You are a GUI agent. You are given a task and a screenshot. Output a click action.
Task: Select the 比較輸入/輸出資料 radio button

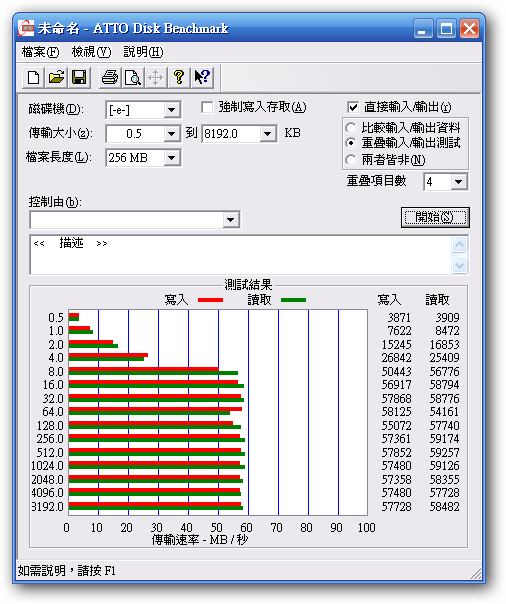tap(350, 128)
